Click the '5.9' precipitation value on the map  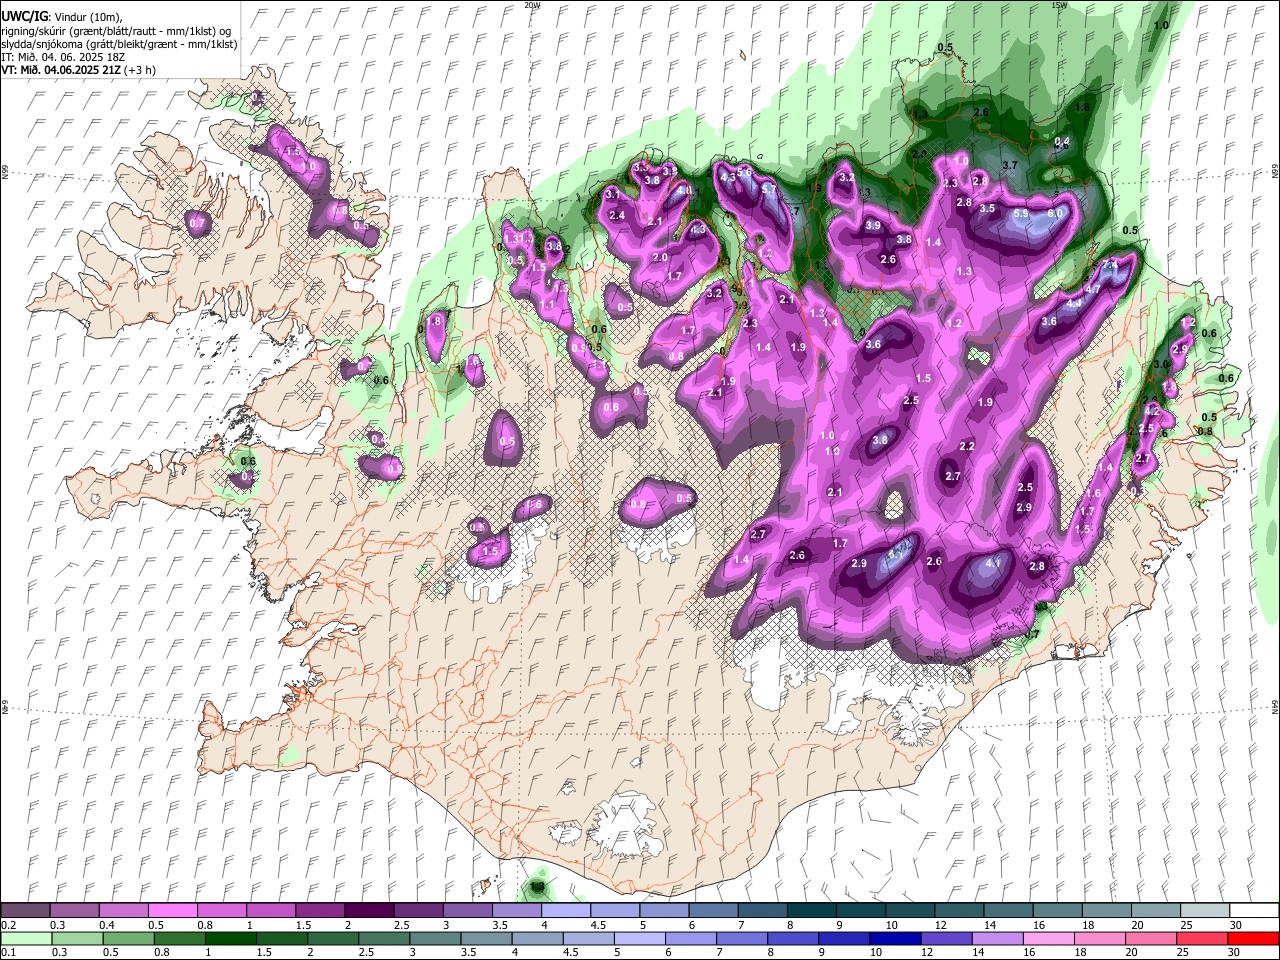1021,214
